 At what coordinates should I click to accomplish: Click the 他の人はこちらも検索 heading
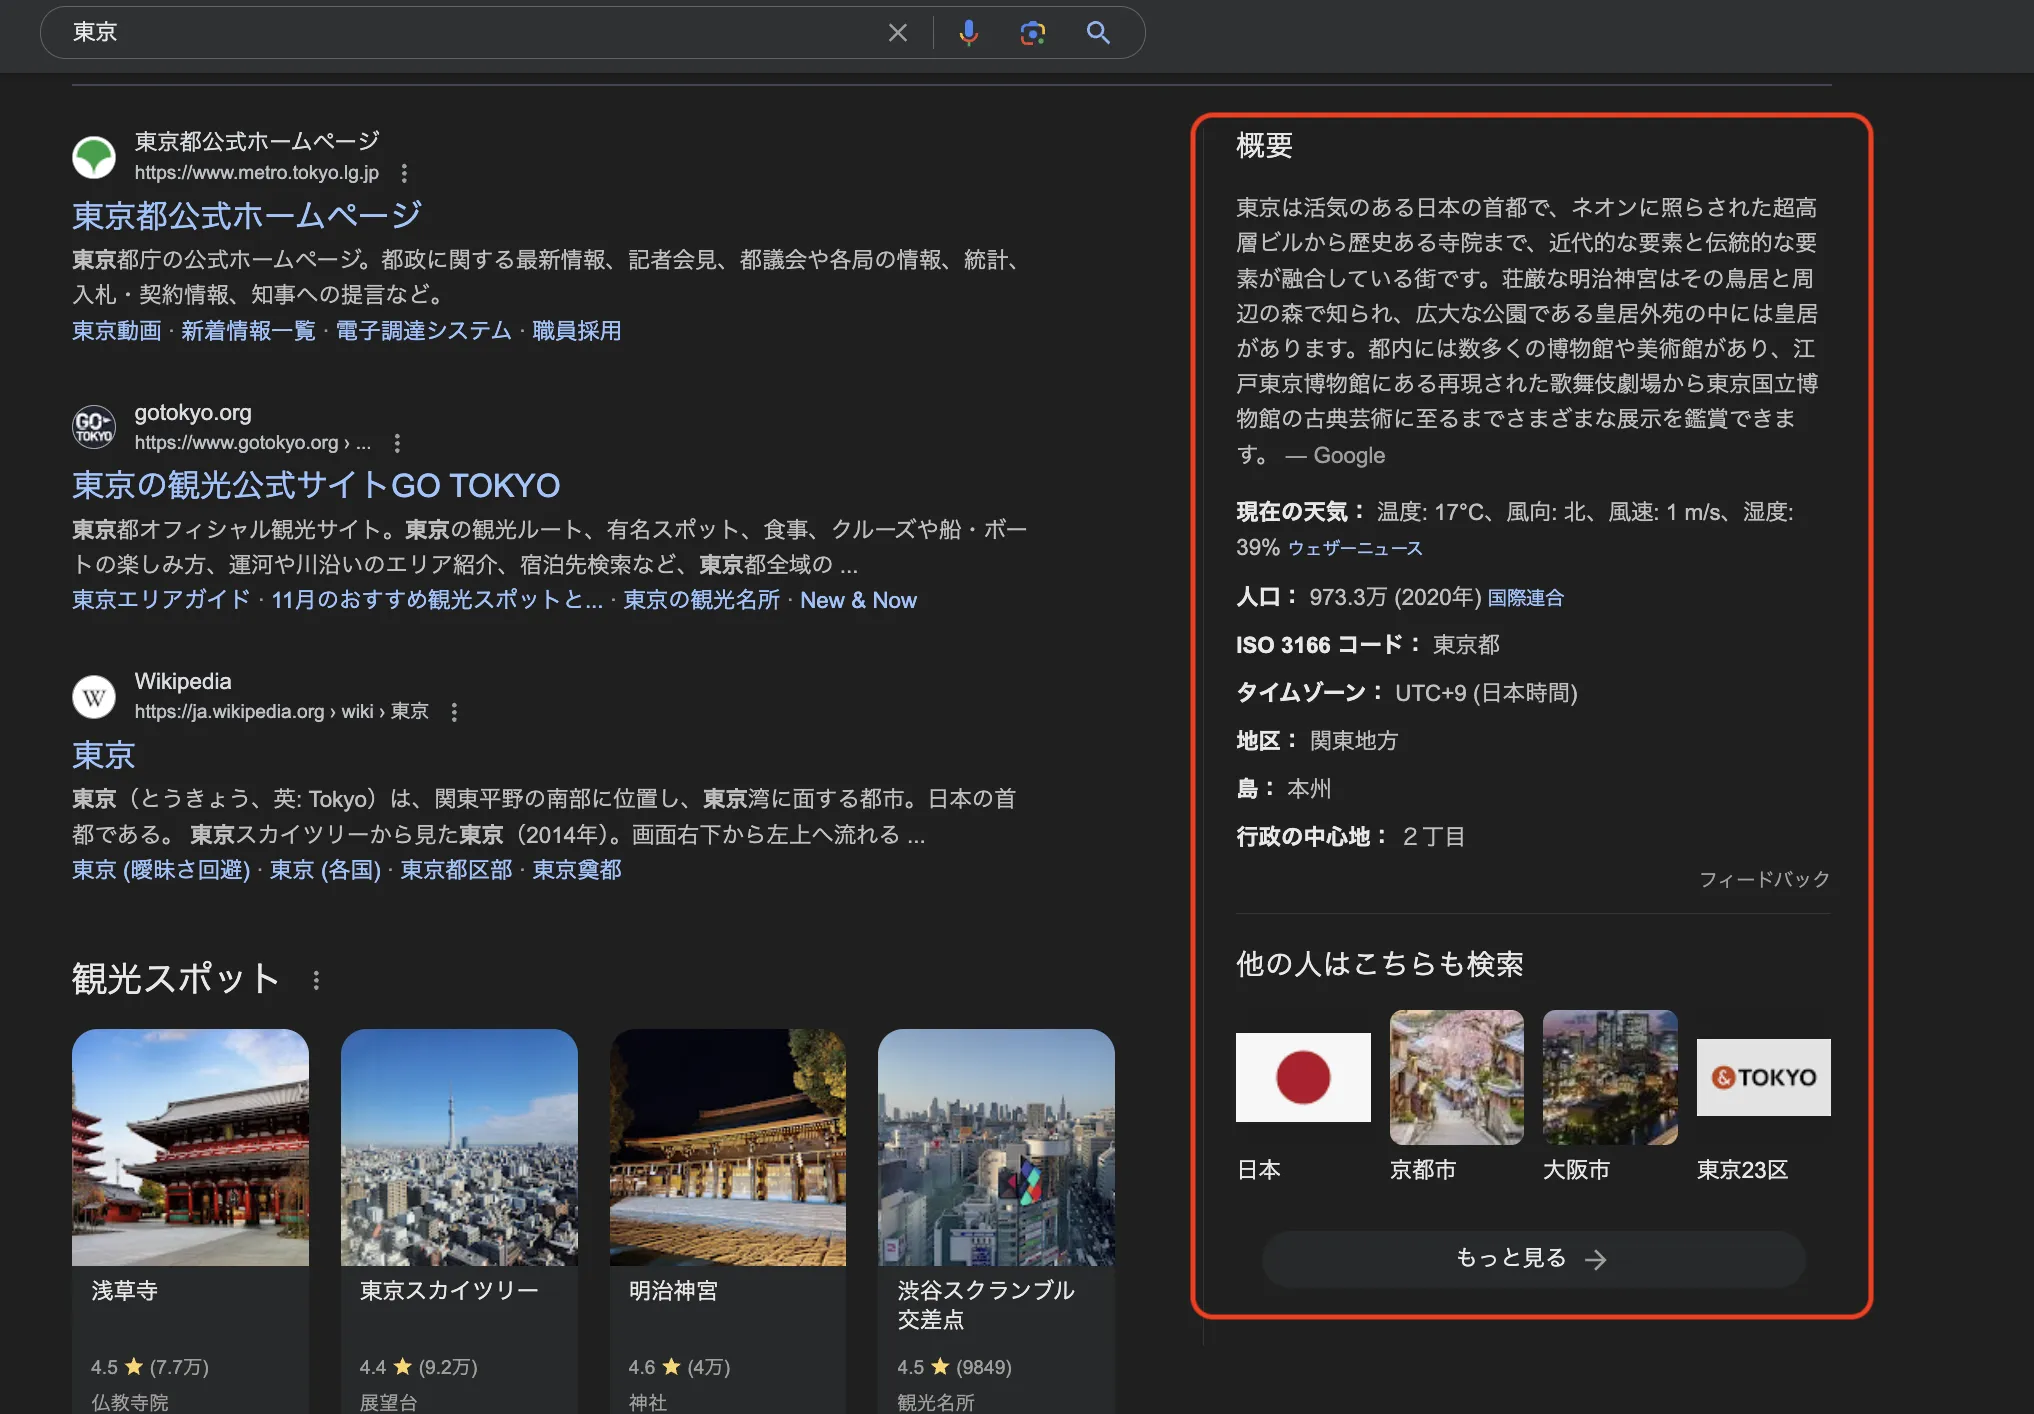[x=1380, y=964]
